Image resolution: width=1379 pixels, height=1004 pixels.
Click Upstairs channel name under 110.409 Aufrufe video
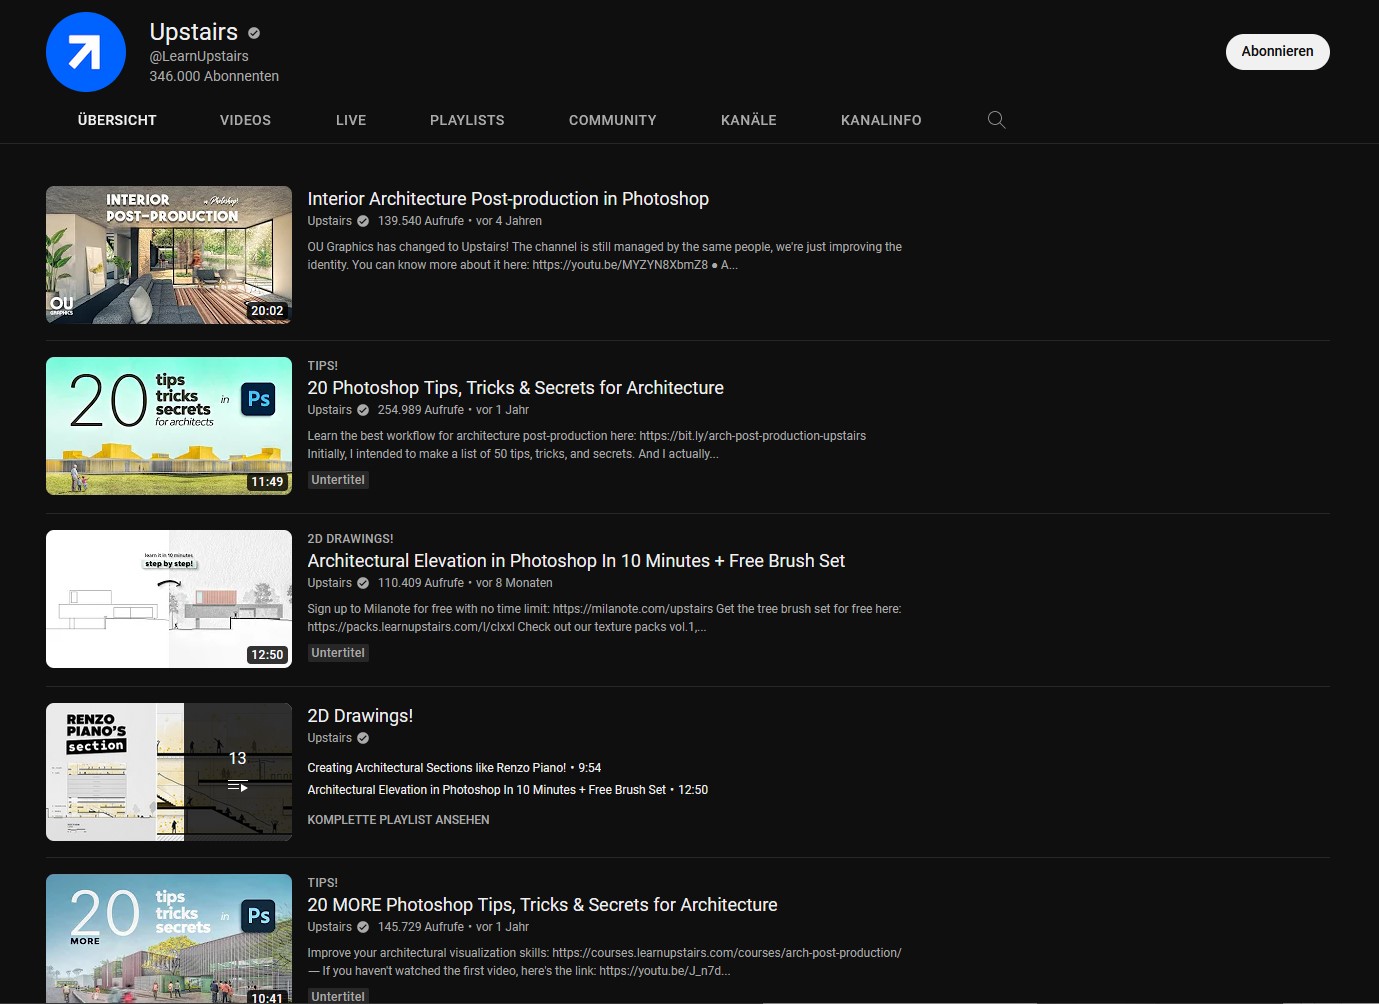click(x=329, y=583)
